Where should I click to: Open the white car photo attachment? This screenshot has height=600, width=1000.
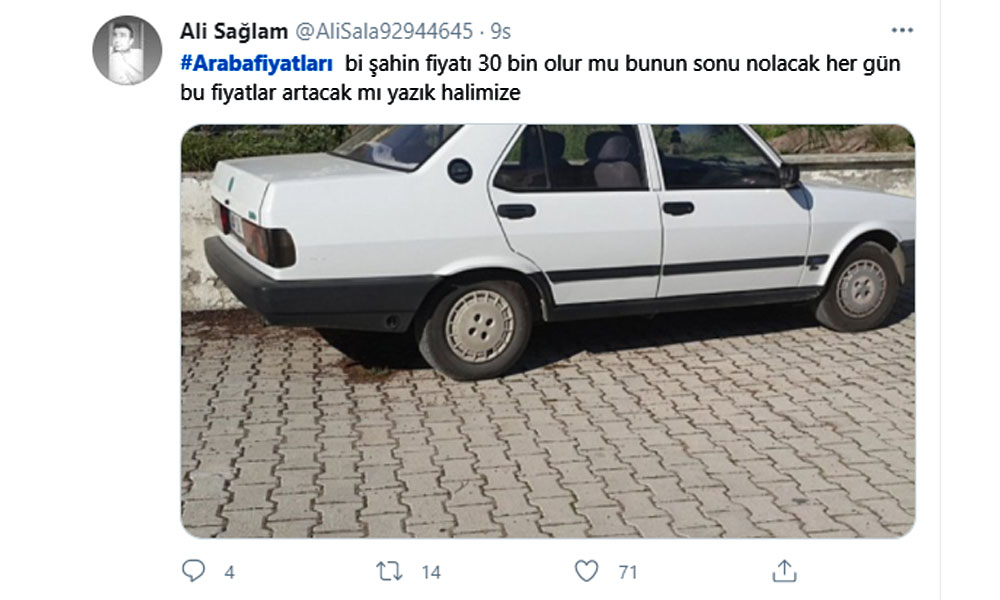point(548,331)
